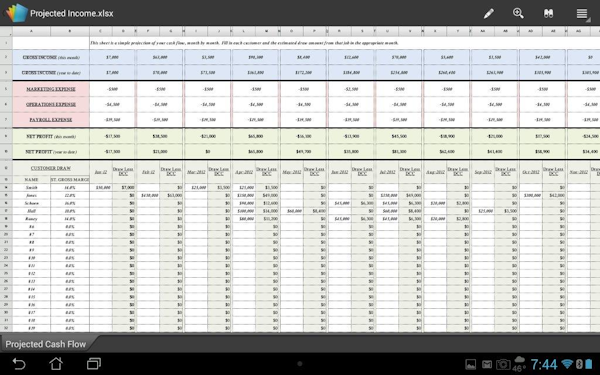
Task: Select the $14,000 draw cell in Hall row
Action: coord(267,211)
